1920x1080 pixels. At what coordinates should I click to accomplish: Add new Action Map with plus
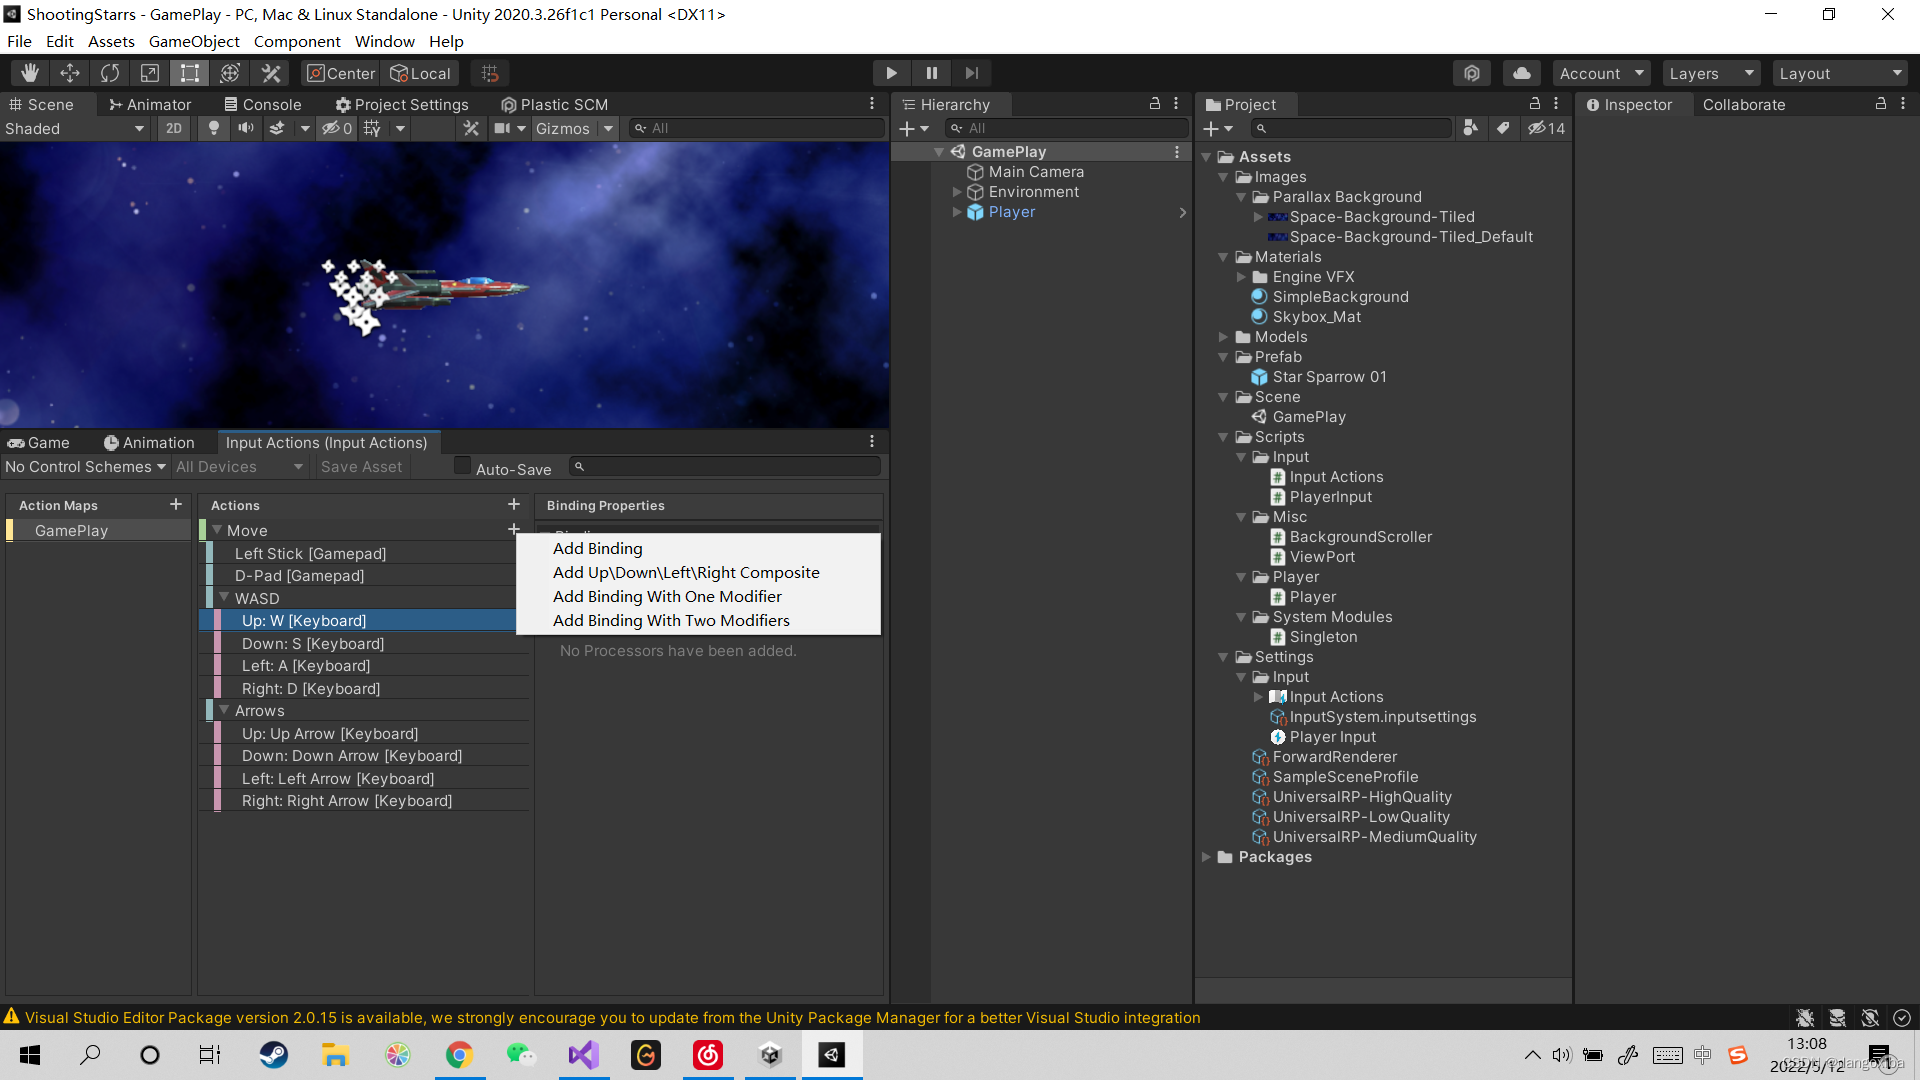click(176, 505)
